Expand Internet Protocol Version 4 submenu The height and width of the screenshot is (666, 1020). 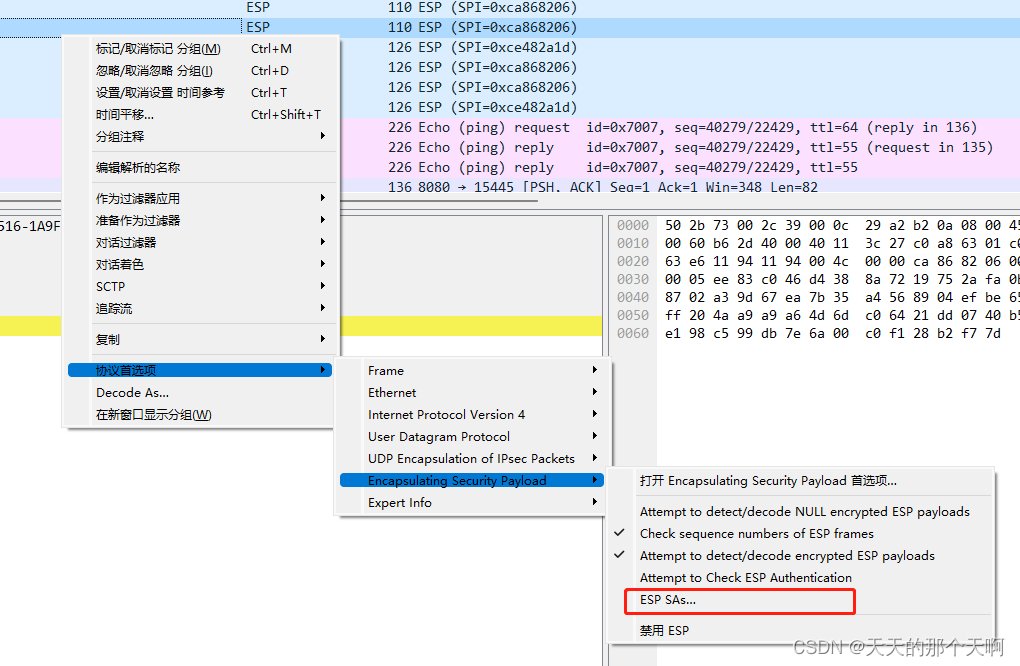(446, 415)
